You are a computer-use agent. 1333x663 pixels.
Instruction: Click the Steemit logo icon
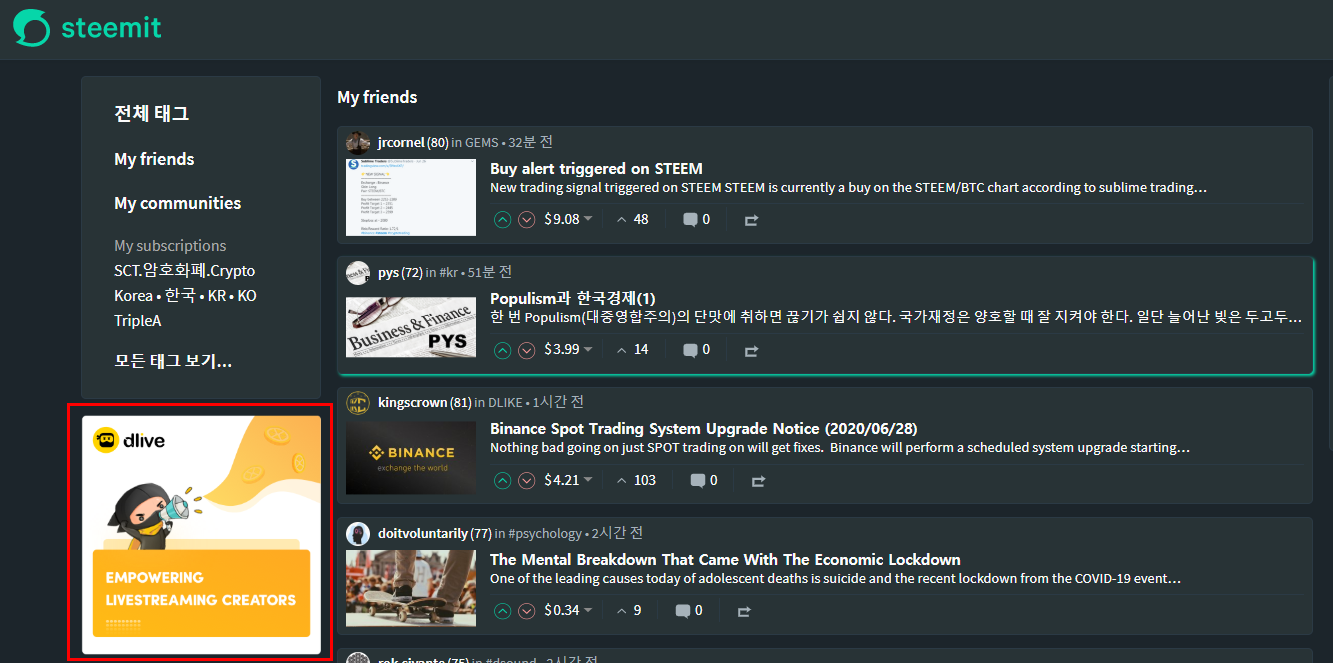click(x=31, y=28)
